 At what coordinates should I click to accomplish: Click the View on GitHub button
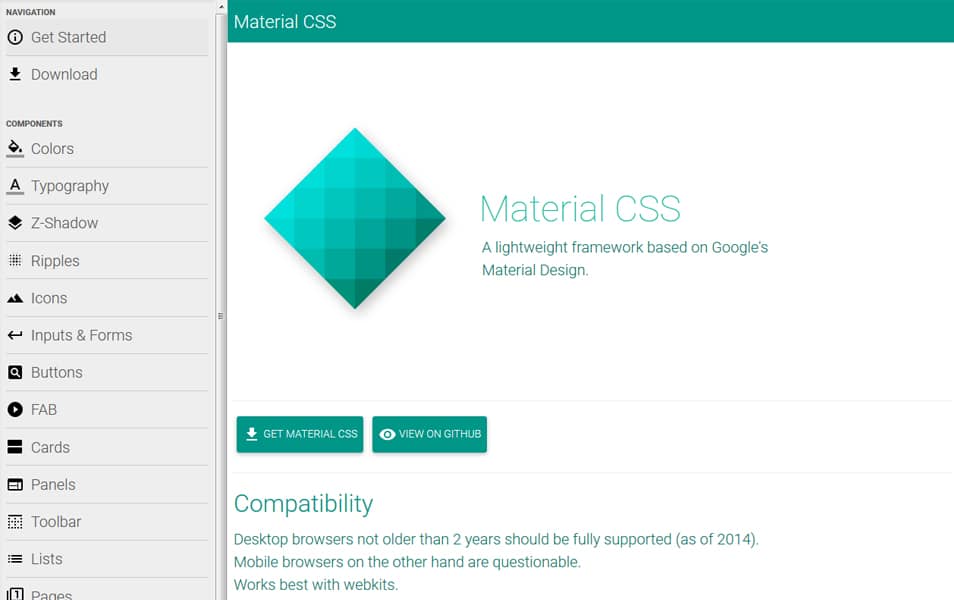tap(430, 434)
